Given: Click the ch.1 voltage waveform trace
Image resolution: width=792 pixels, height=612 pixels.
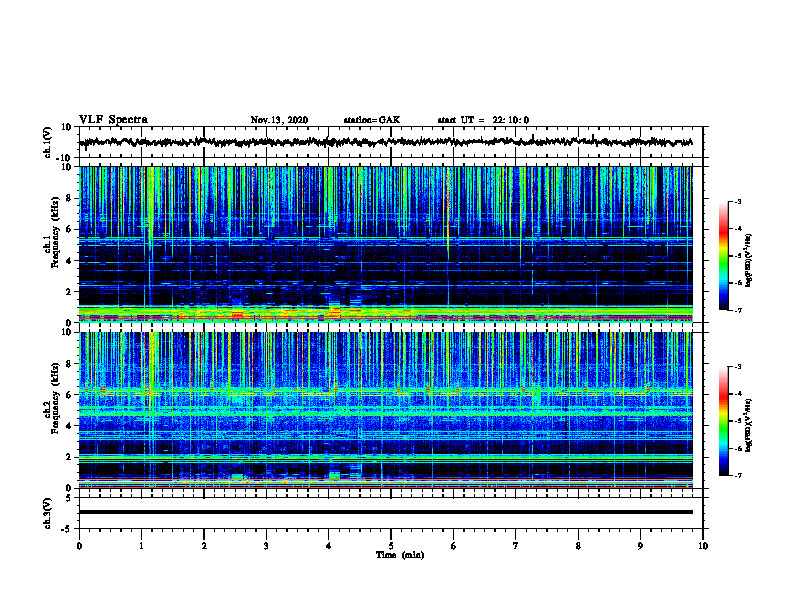Looking at the screenshot, I should tap(385, 142).
